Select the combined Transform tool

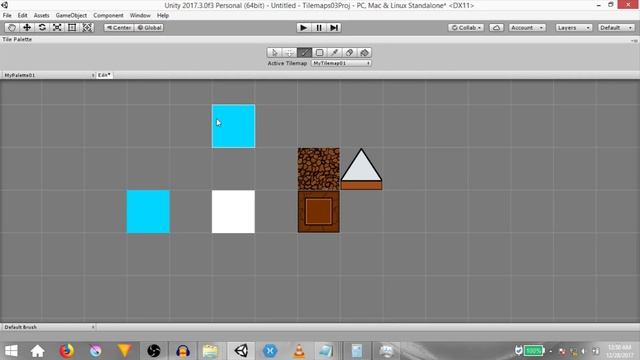tap(87, 27)
